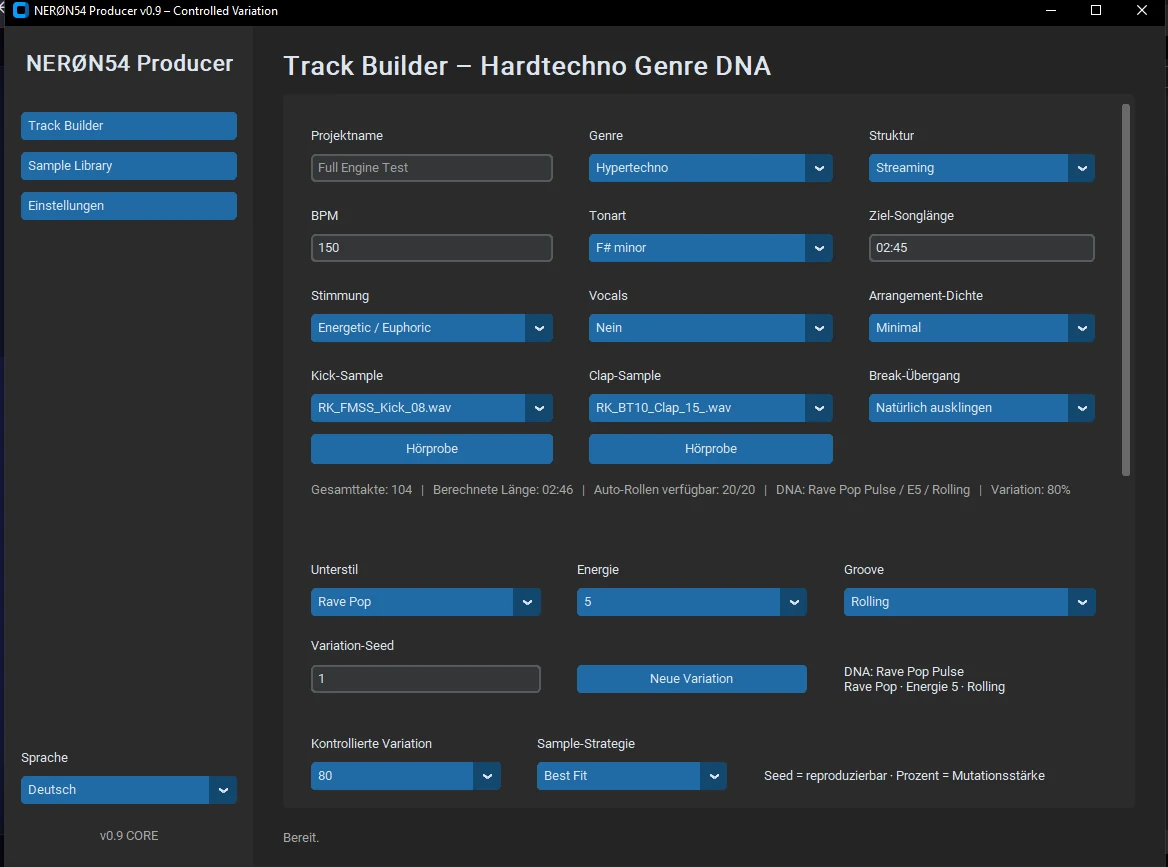Click the 'Gesamttakte: 104' status text
The width and height of the screenshot is (1168, 867).
coord(361,489)
